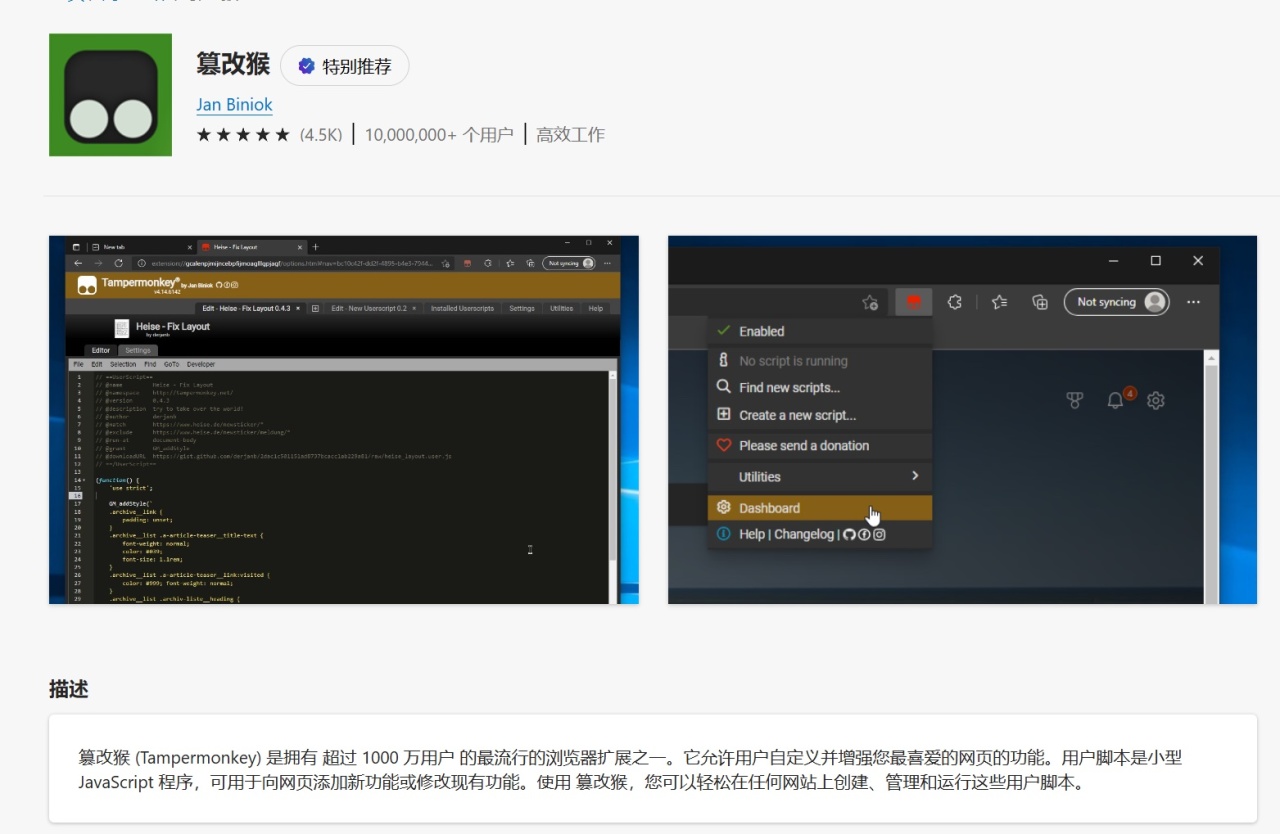Open the popup menu screenshot thumbnail
The width and height of the screenshot is (1280, 834).
click(x=962, y=420)
